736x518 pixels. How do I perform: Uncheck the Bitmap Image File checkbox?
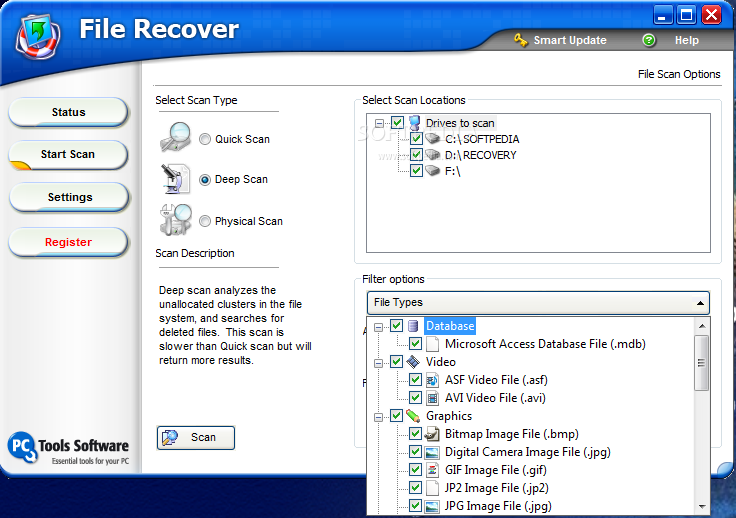click(x=415, y=434)
